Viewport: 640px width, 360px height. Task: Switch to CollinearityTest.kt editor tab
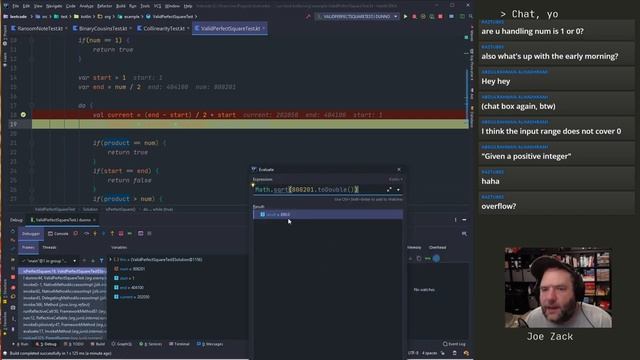[163, 29]
